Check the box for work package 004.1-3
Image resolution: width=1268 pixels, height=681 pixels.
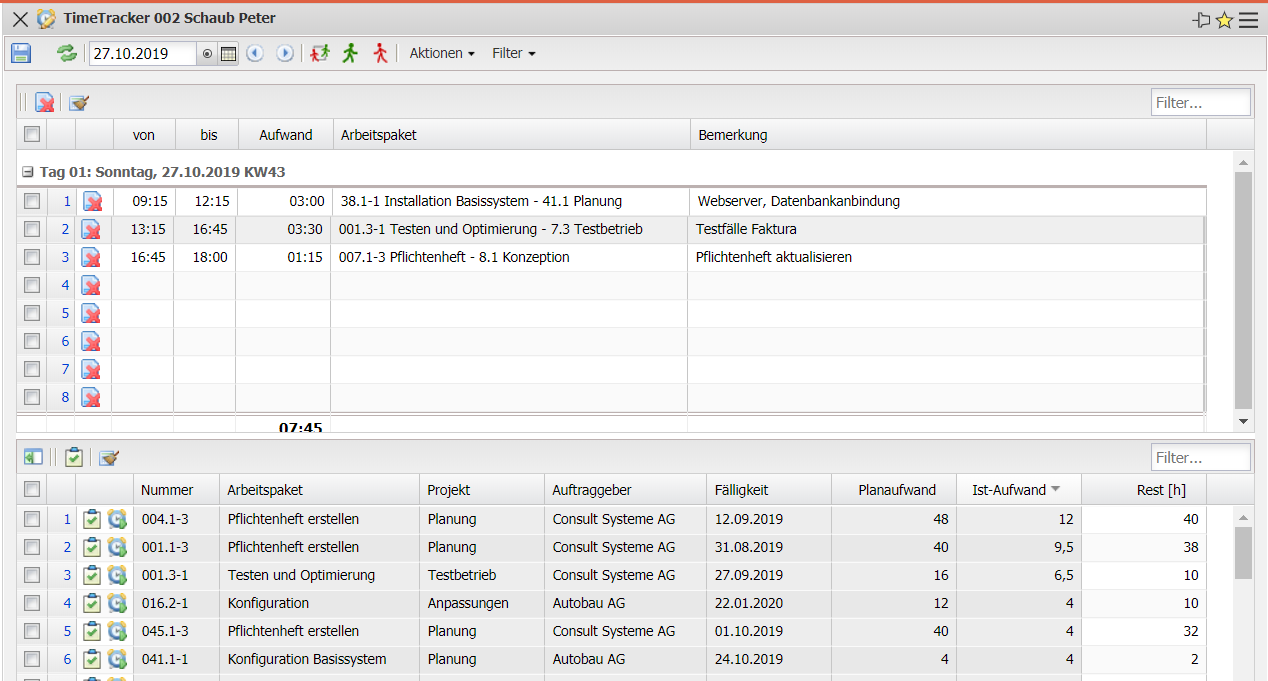tap(32, 519)
